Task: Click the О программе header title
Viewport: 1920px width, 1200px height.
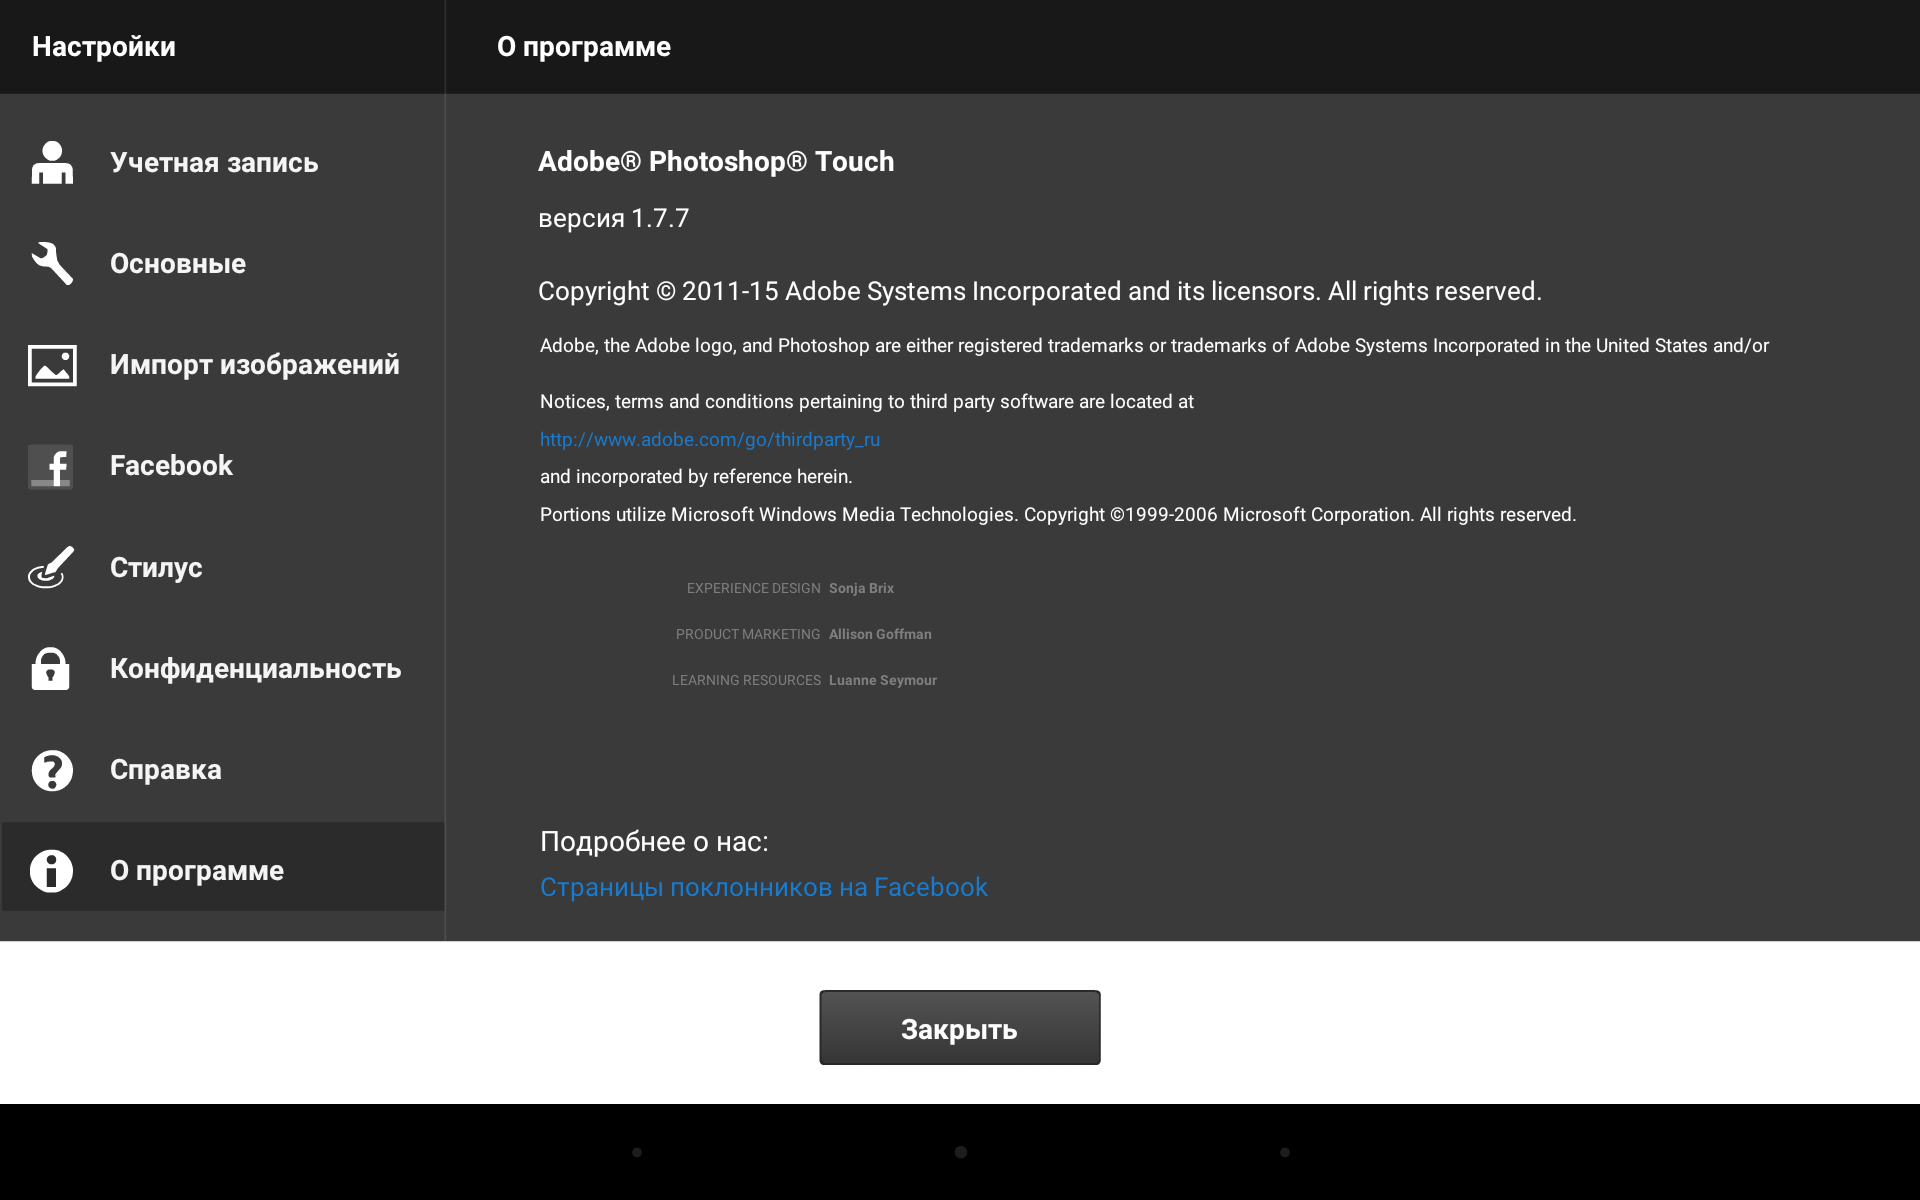Action: point(584,47)
